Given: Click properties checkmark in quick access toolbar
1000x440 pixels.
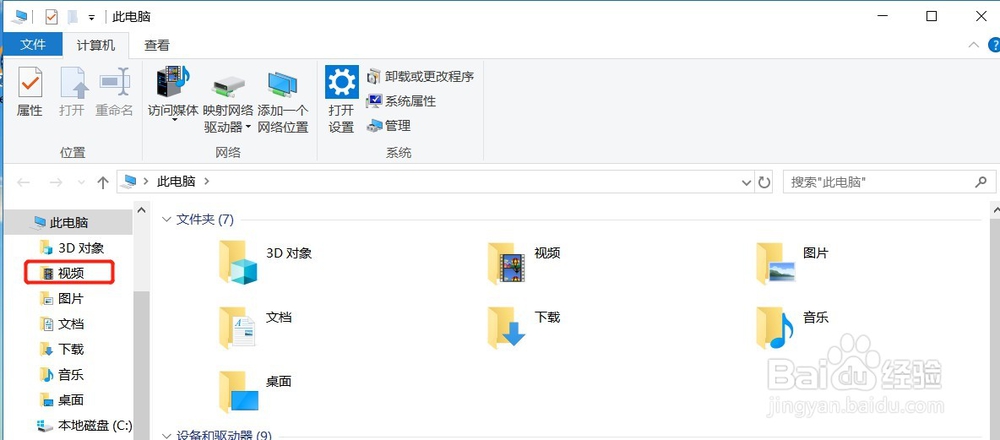Looking at the screenshot, I should [x=52, y=17].
